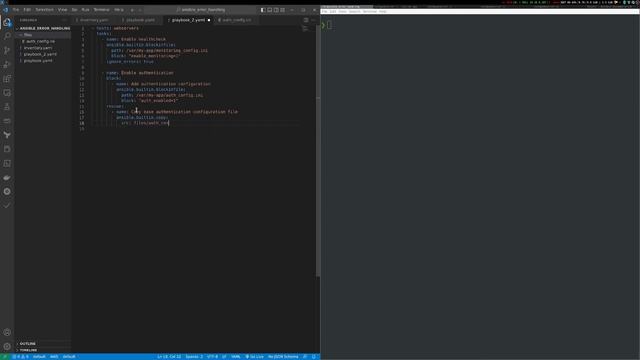Toggle secondary side bar layout icon

coord(276,10)
